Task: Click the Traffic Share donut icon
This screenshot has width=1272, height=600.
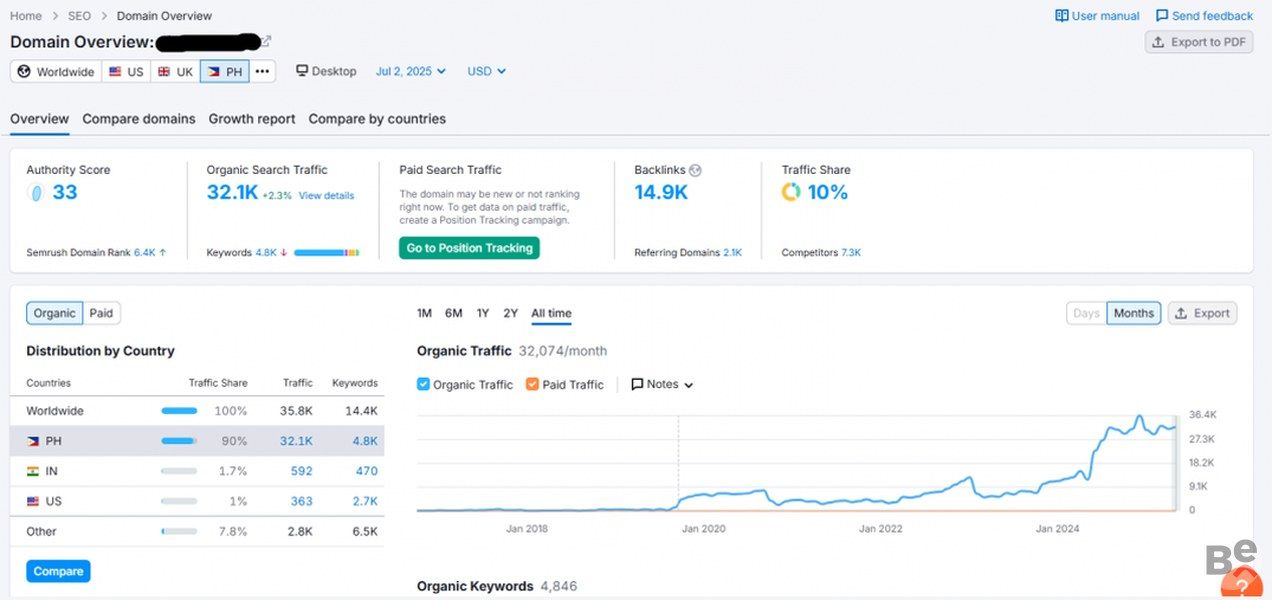Action: 791,192
